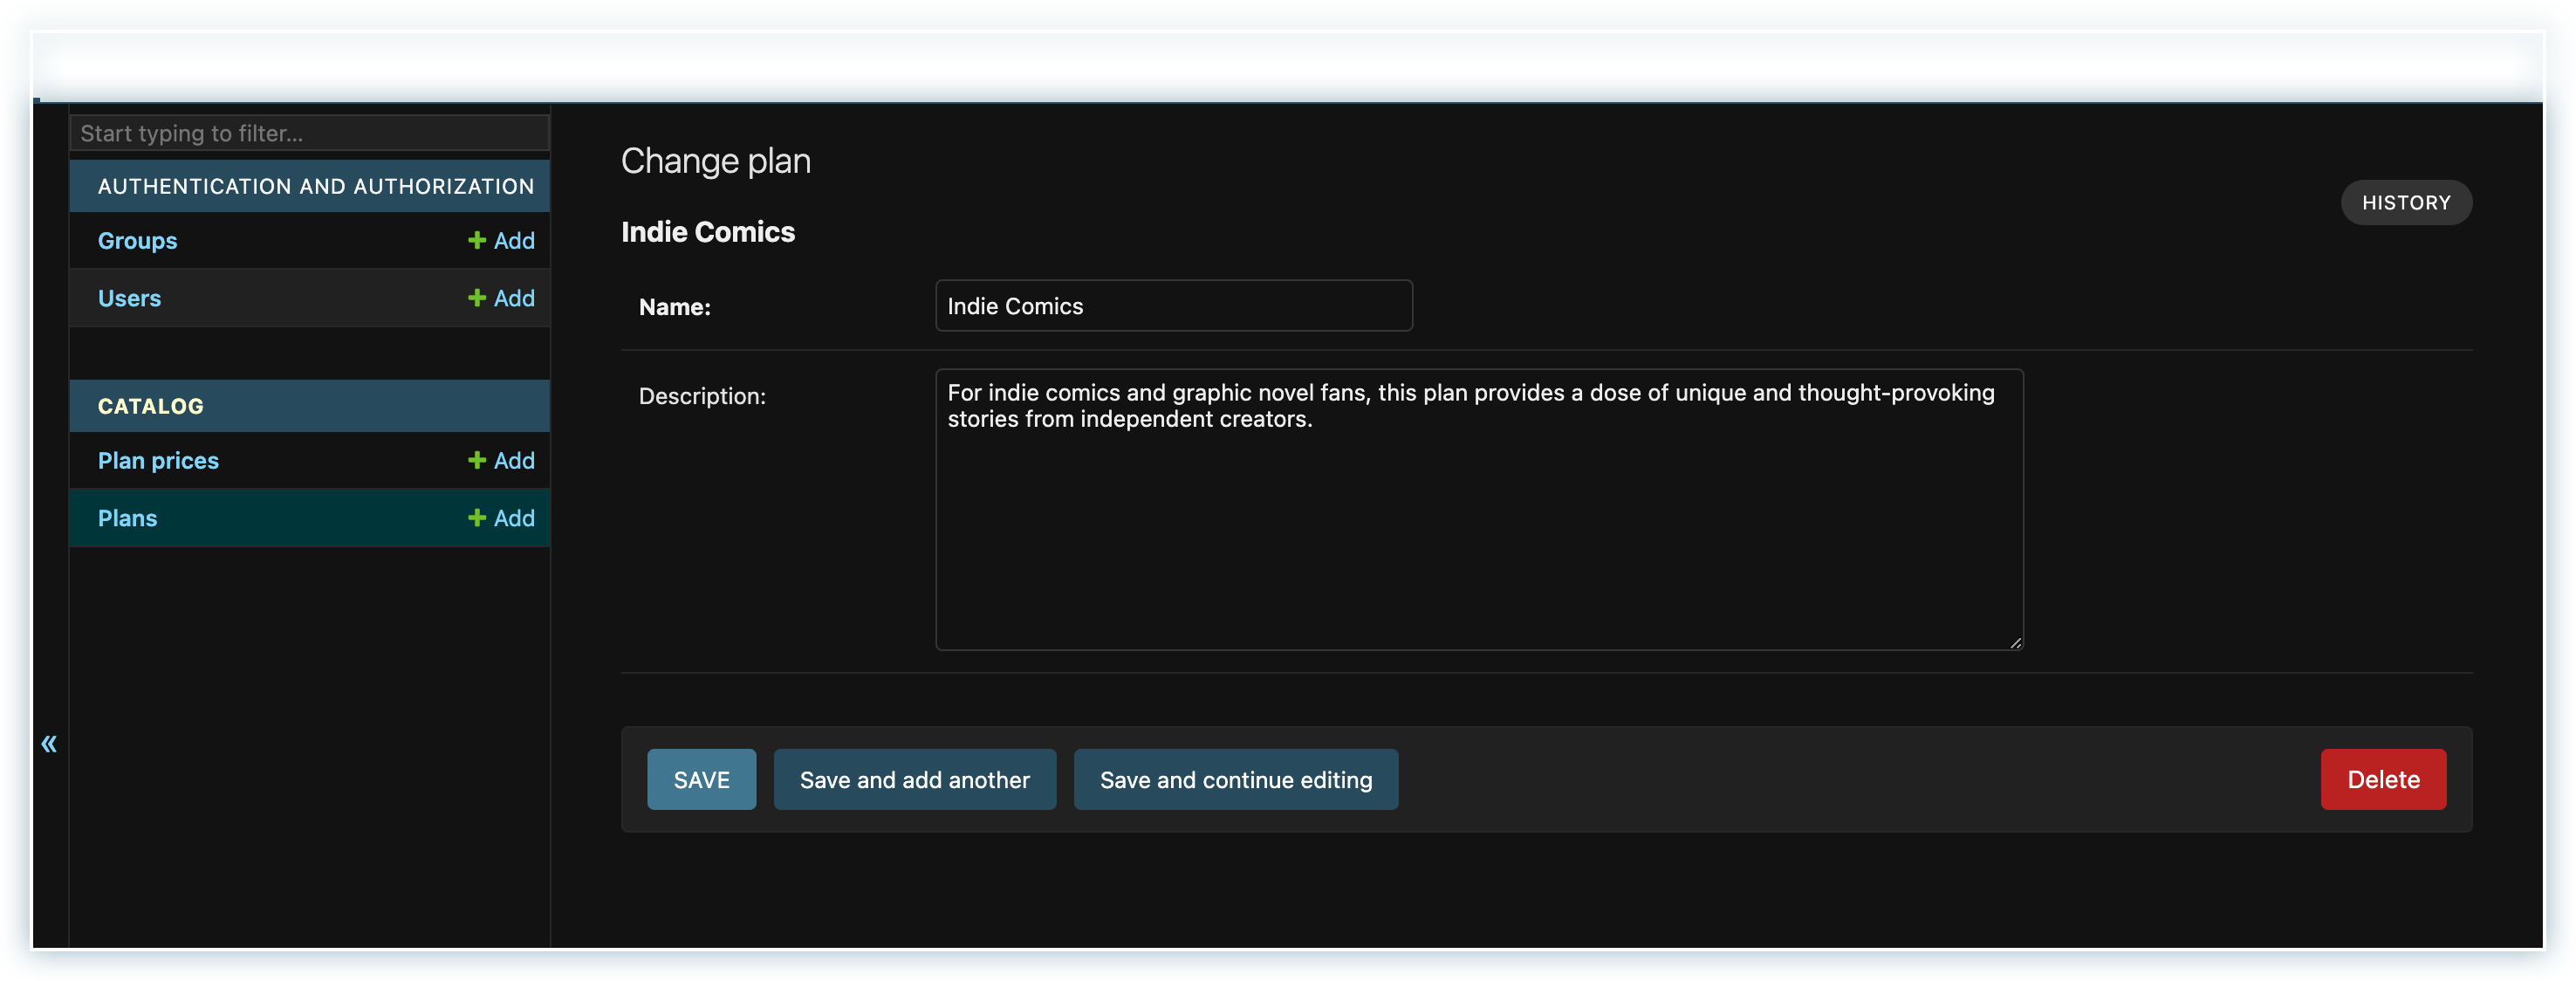The height and width of the screenshot is (981, 2576).
Task: Click Save and add another
Action: pos(914,780)
